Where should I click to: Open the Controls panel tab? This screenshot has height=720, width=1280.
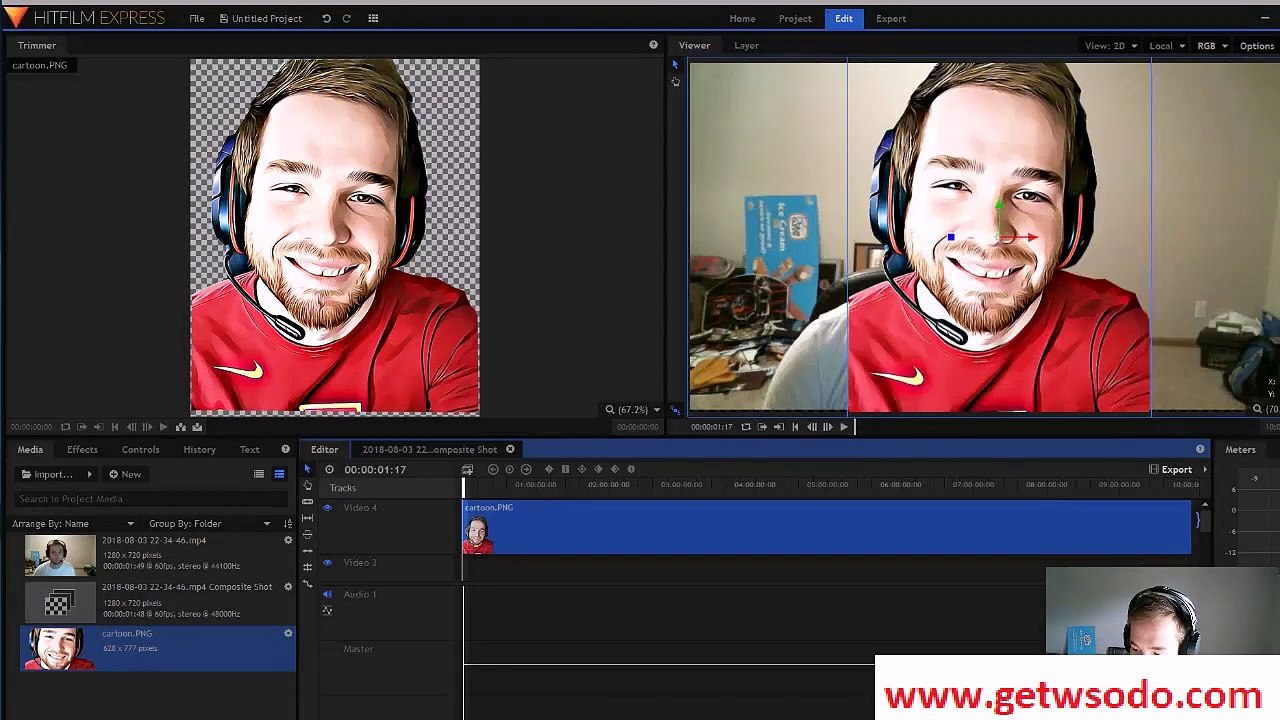[x=140, y=449]
